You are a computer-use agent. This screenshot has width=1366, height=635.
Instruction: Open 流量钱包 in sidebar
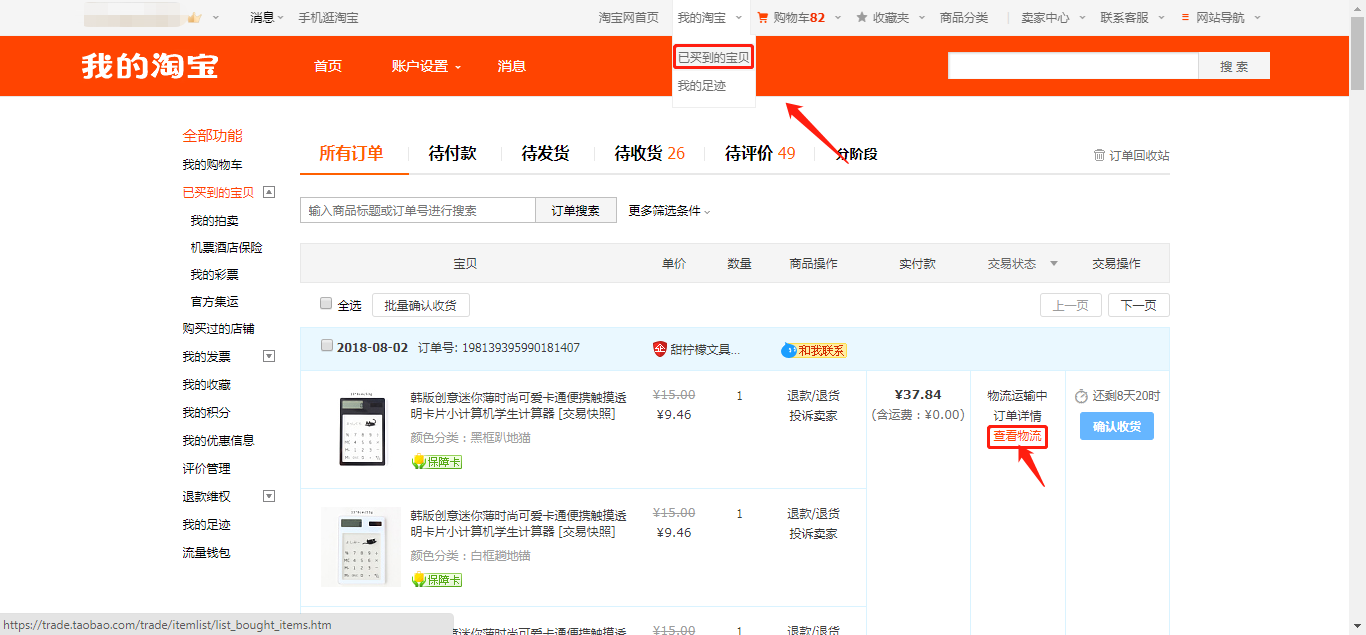pyautogui.click(x=206, y=552)
